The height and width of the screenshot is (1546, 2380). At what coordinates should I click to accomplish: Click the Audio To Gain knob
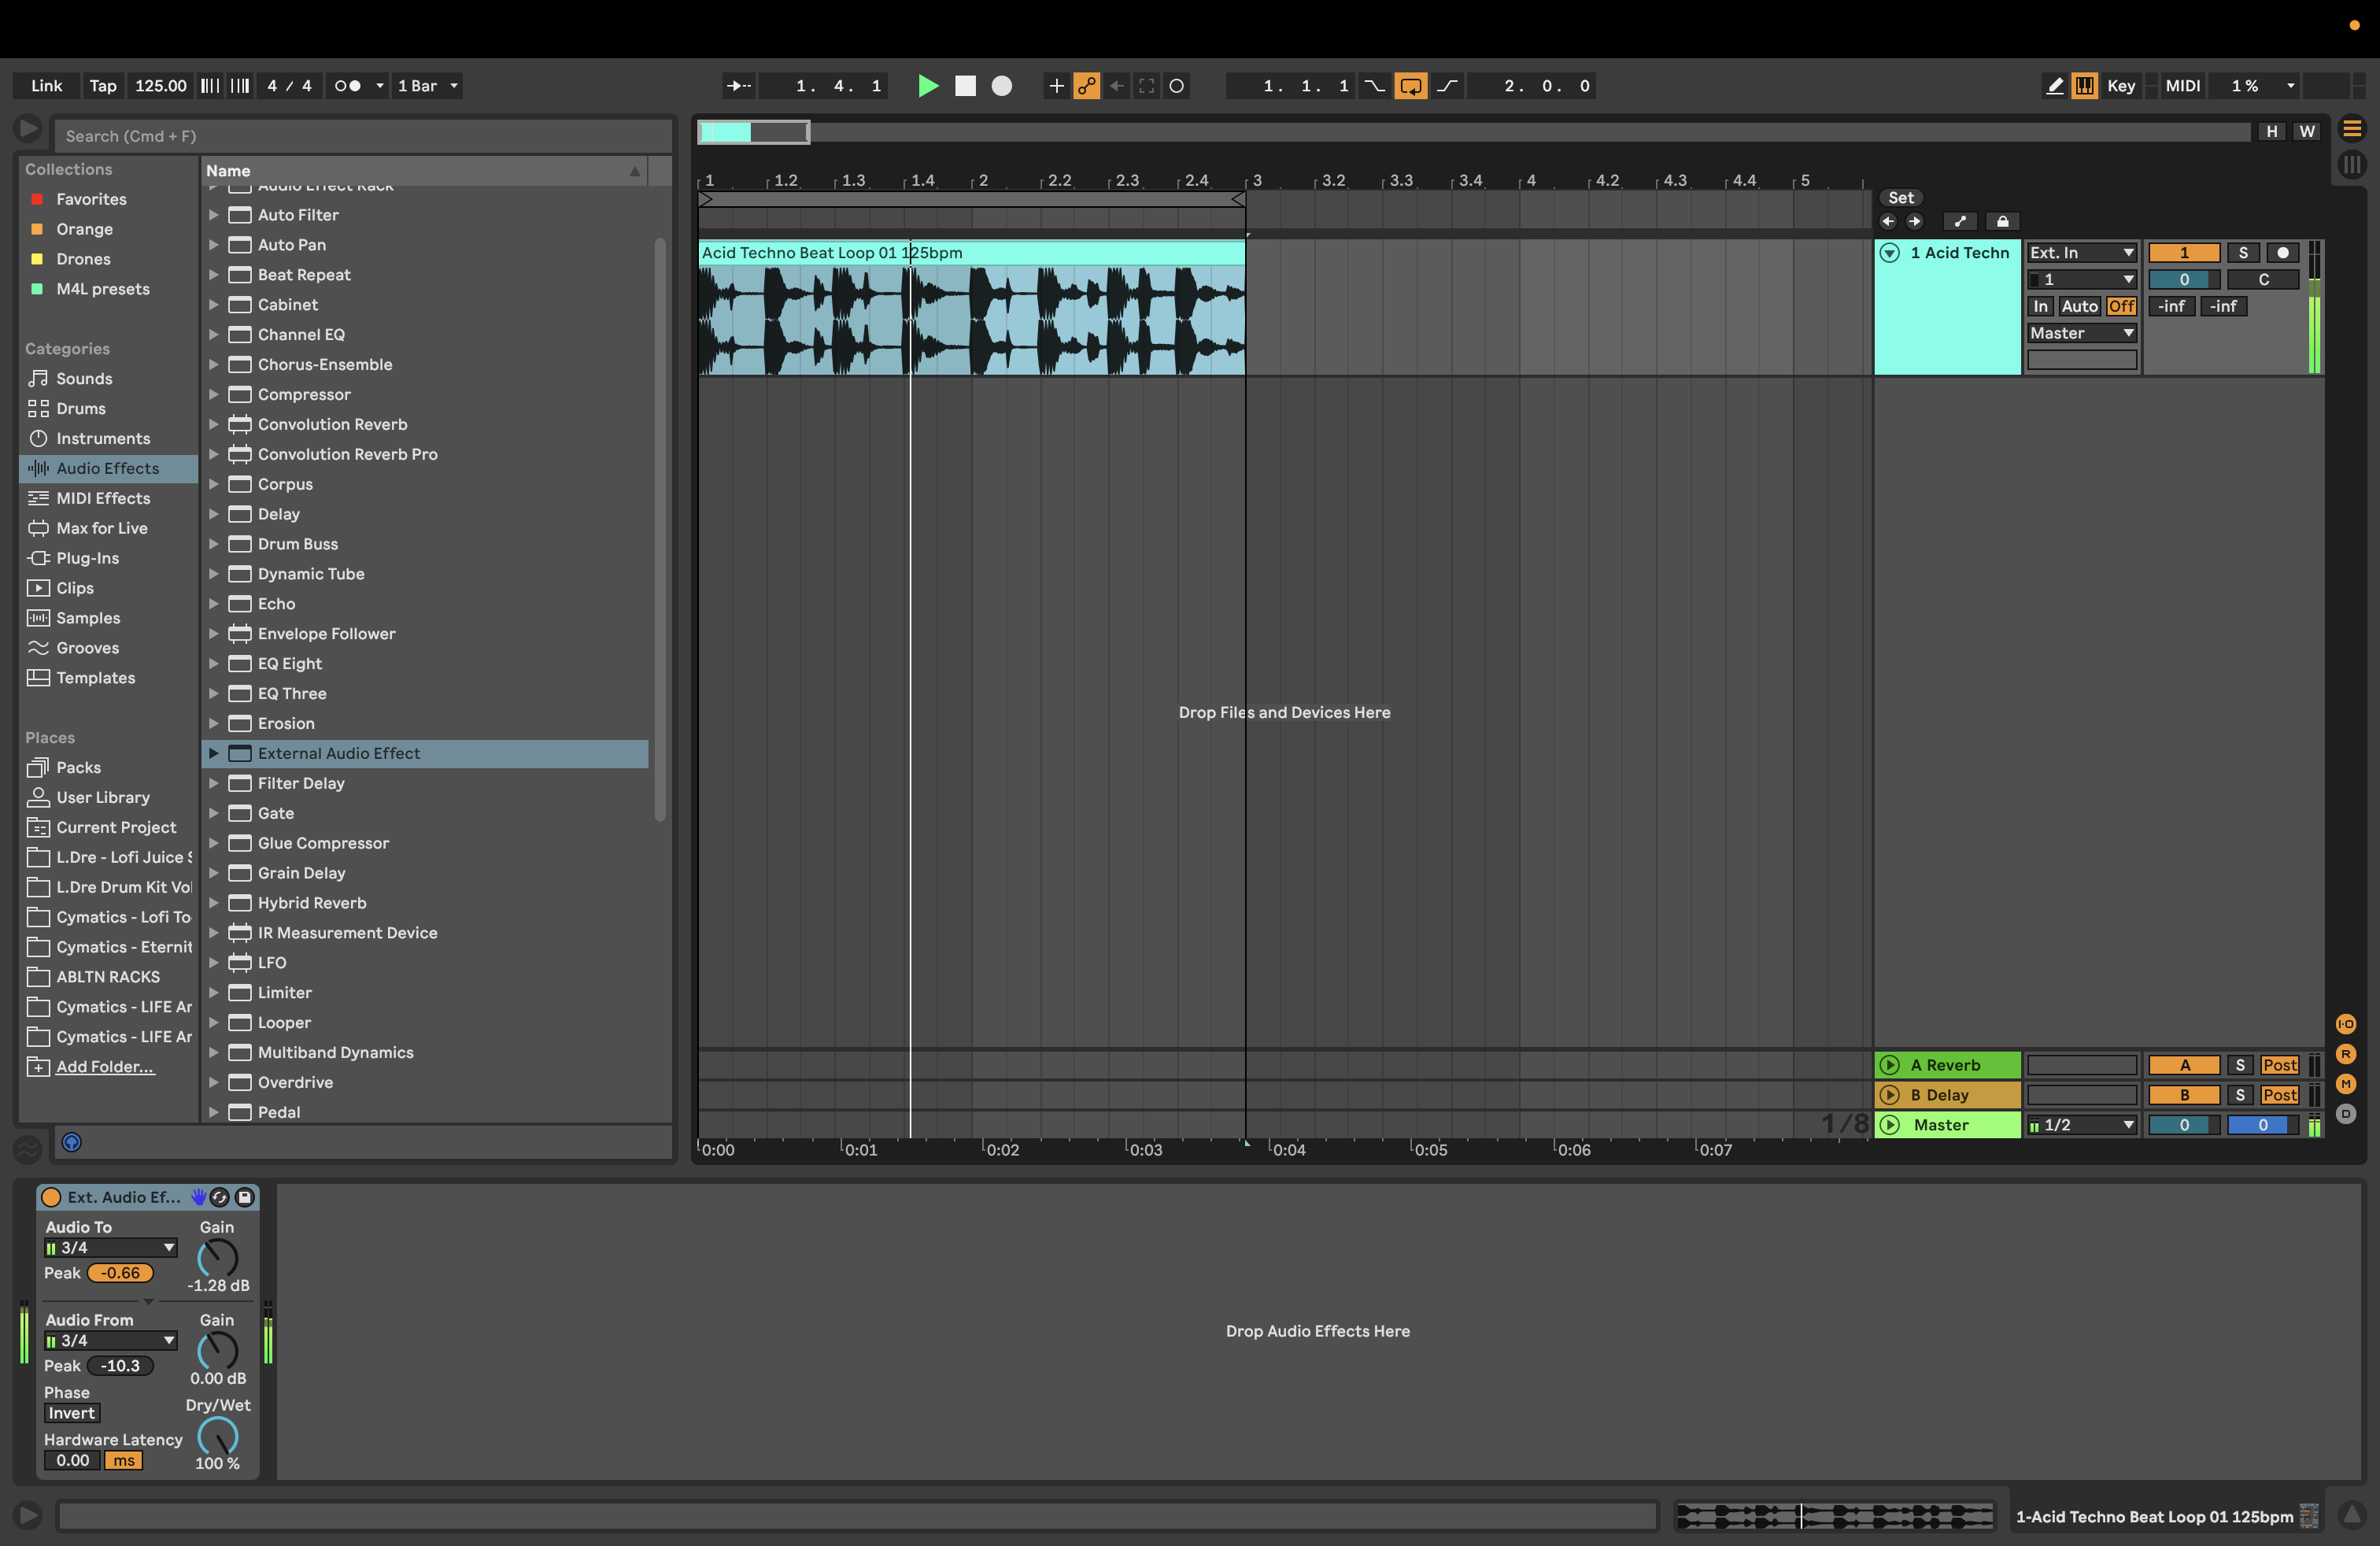click(x=217, y=1258)
